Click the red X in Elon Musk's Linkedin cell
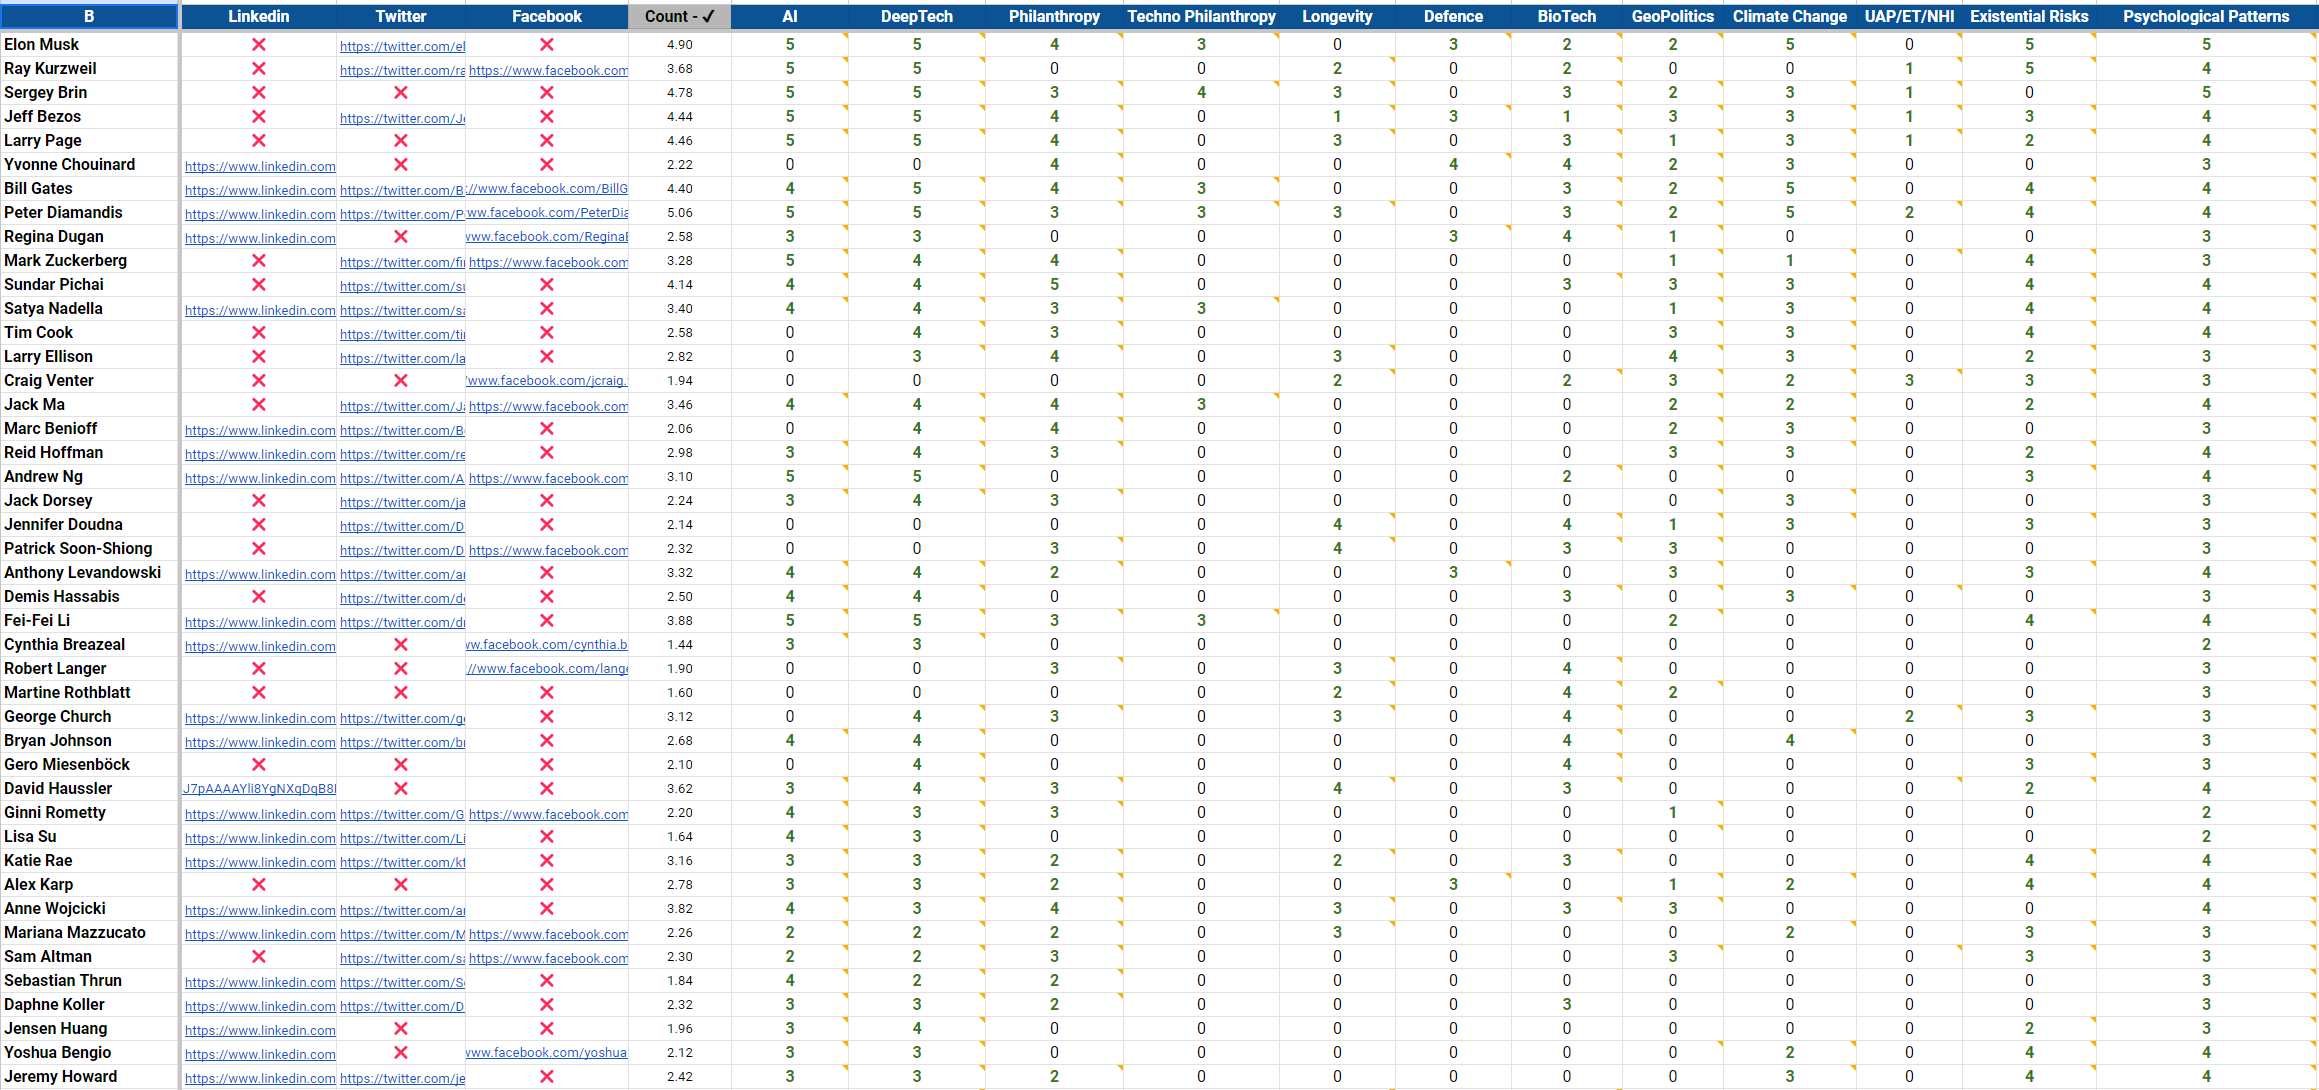Screen dimensions: 2319x1090 [x=259, y=45]
